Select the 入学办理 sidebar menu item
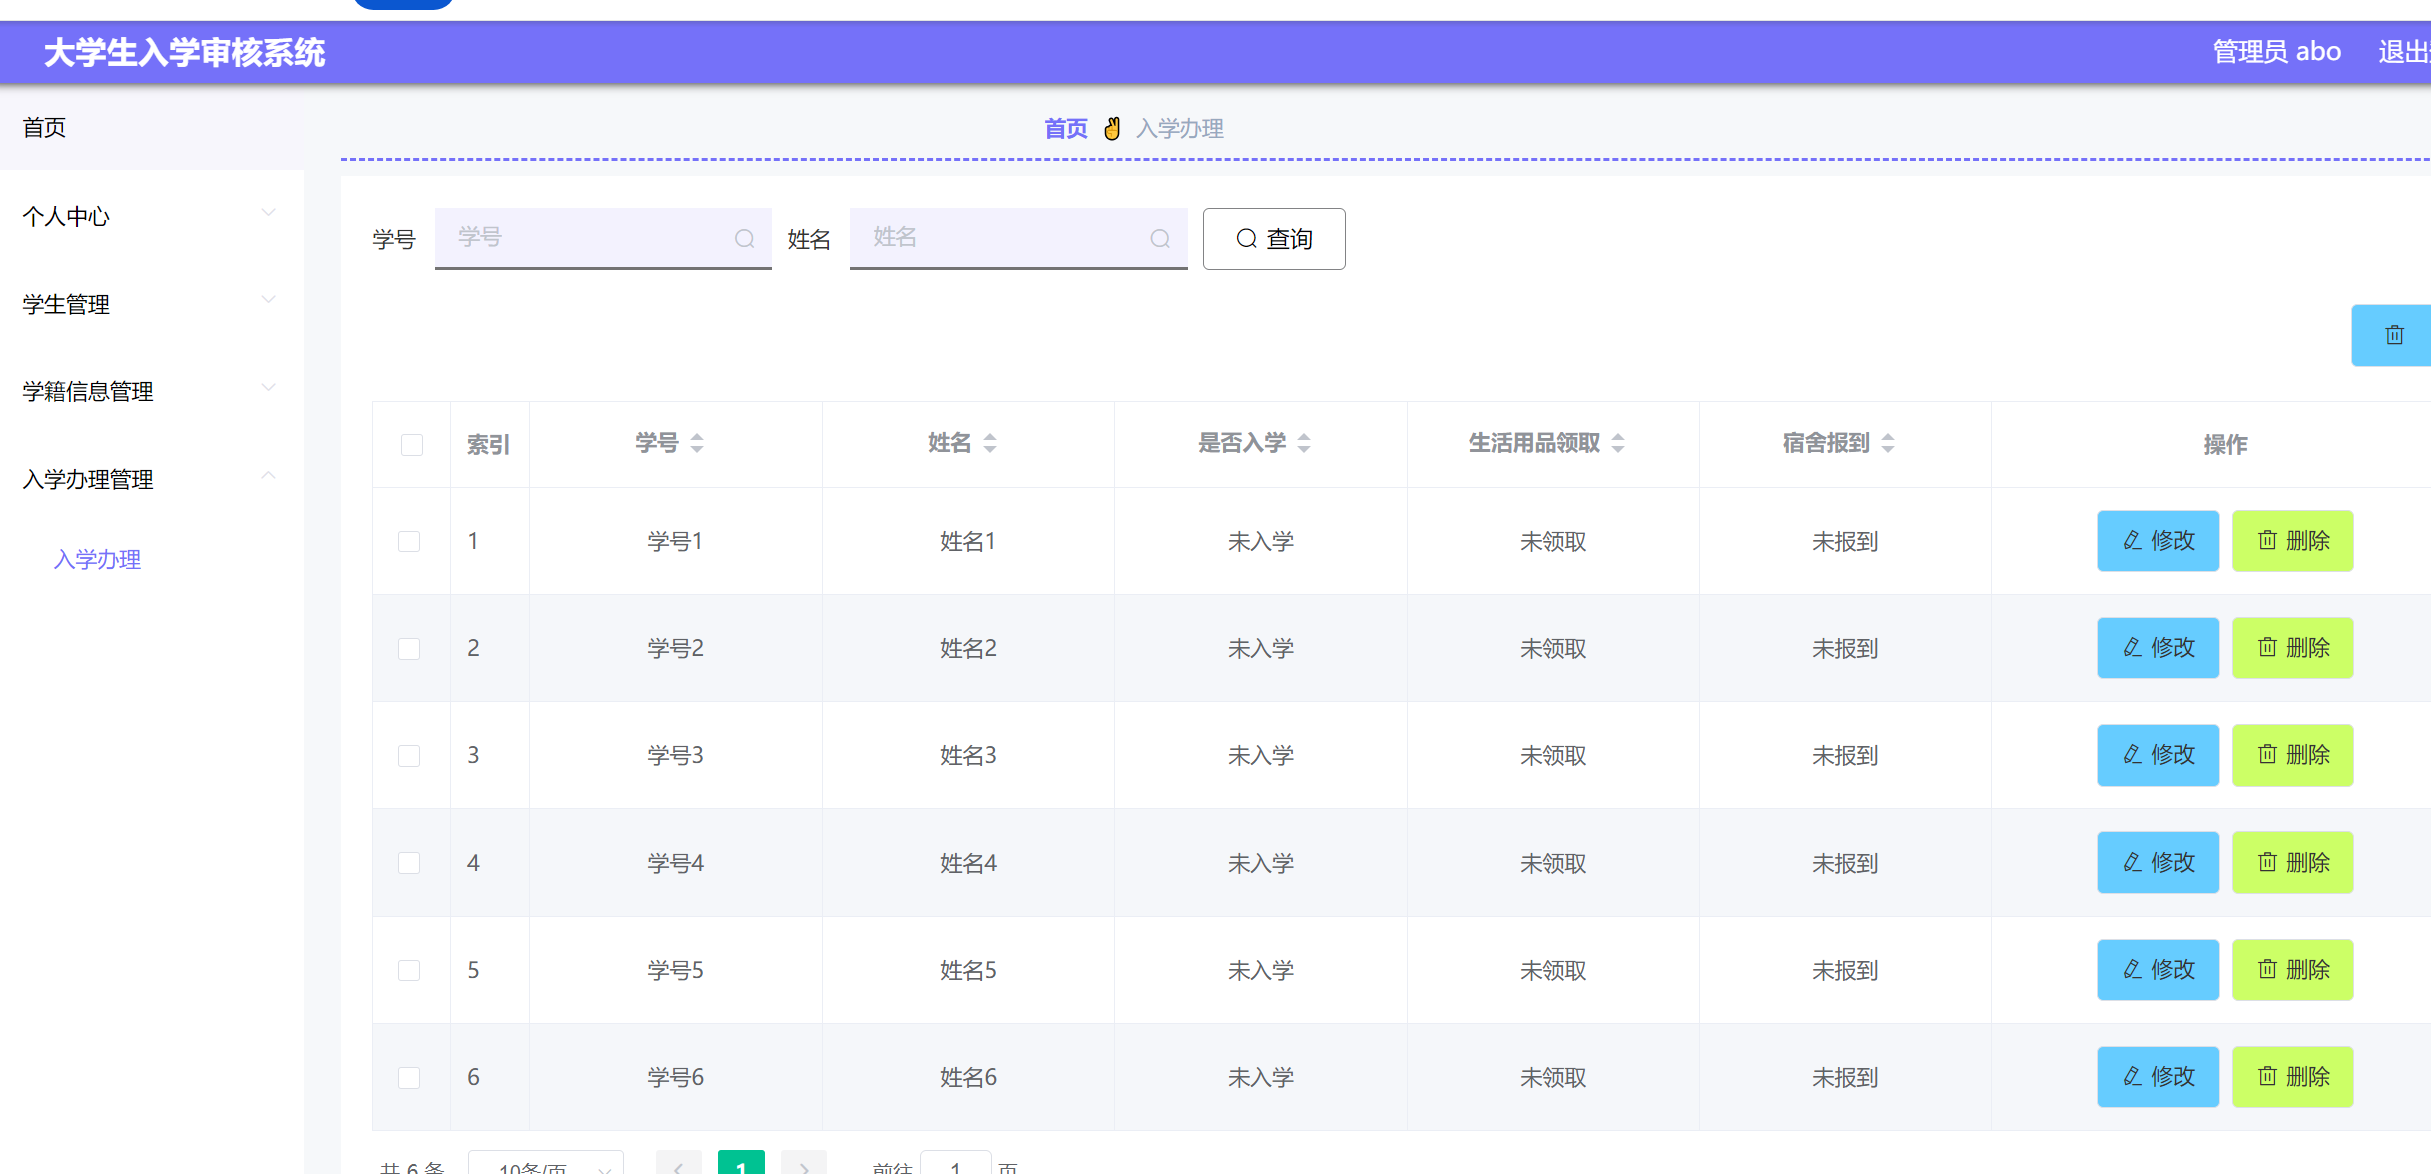 pos(97,560)
